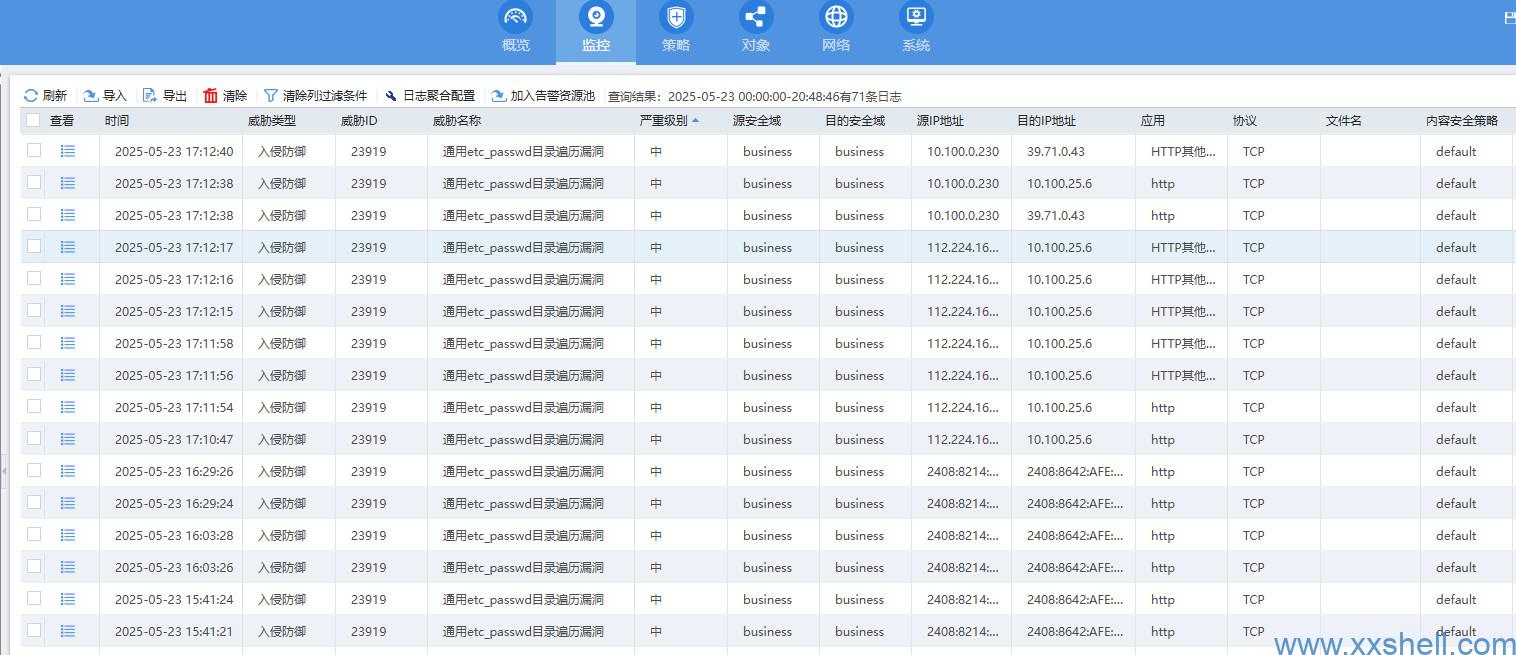Screen dimensions: 1516x655
Task: Click 清除列过滤条件 to clear column filters
Action: click(315, 96)
